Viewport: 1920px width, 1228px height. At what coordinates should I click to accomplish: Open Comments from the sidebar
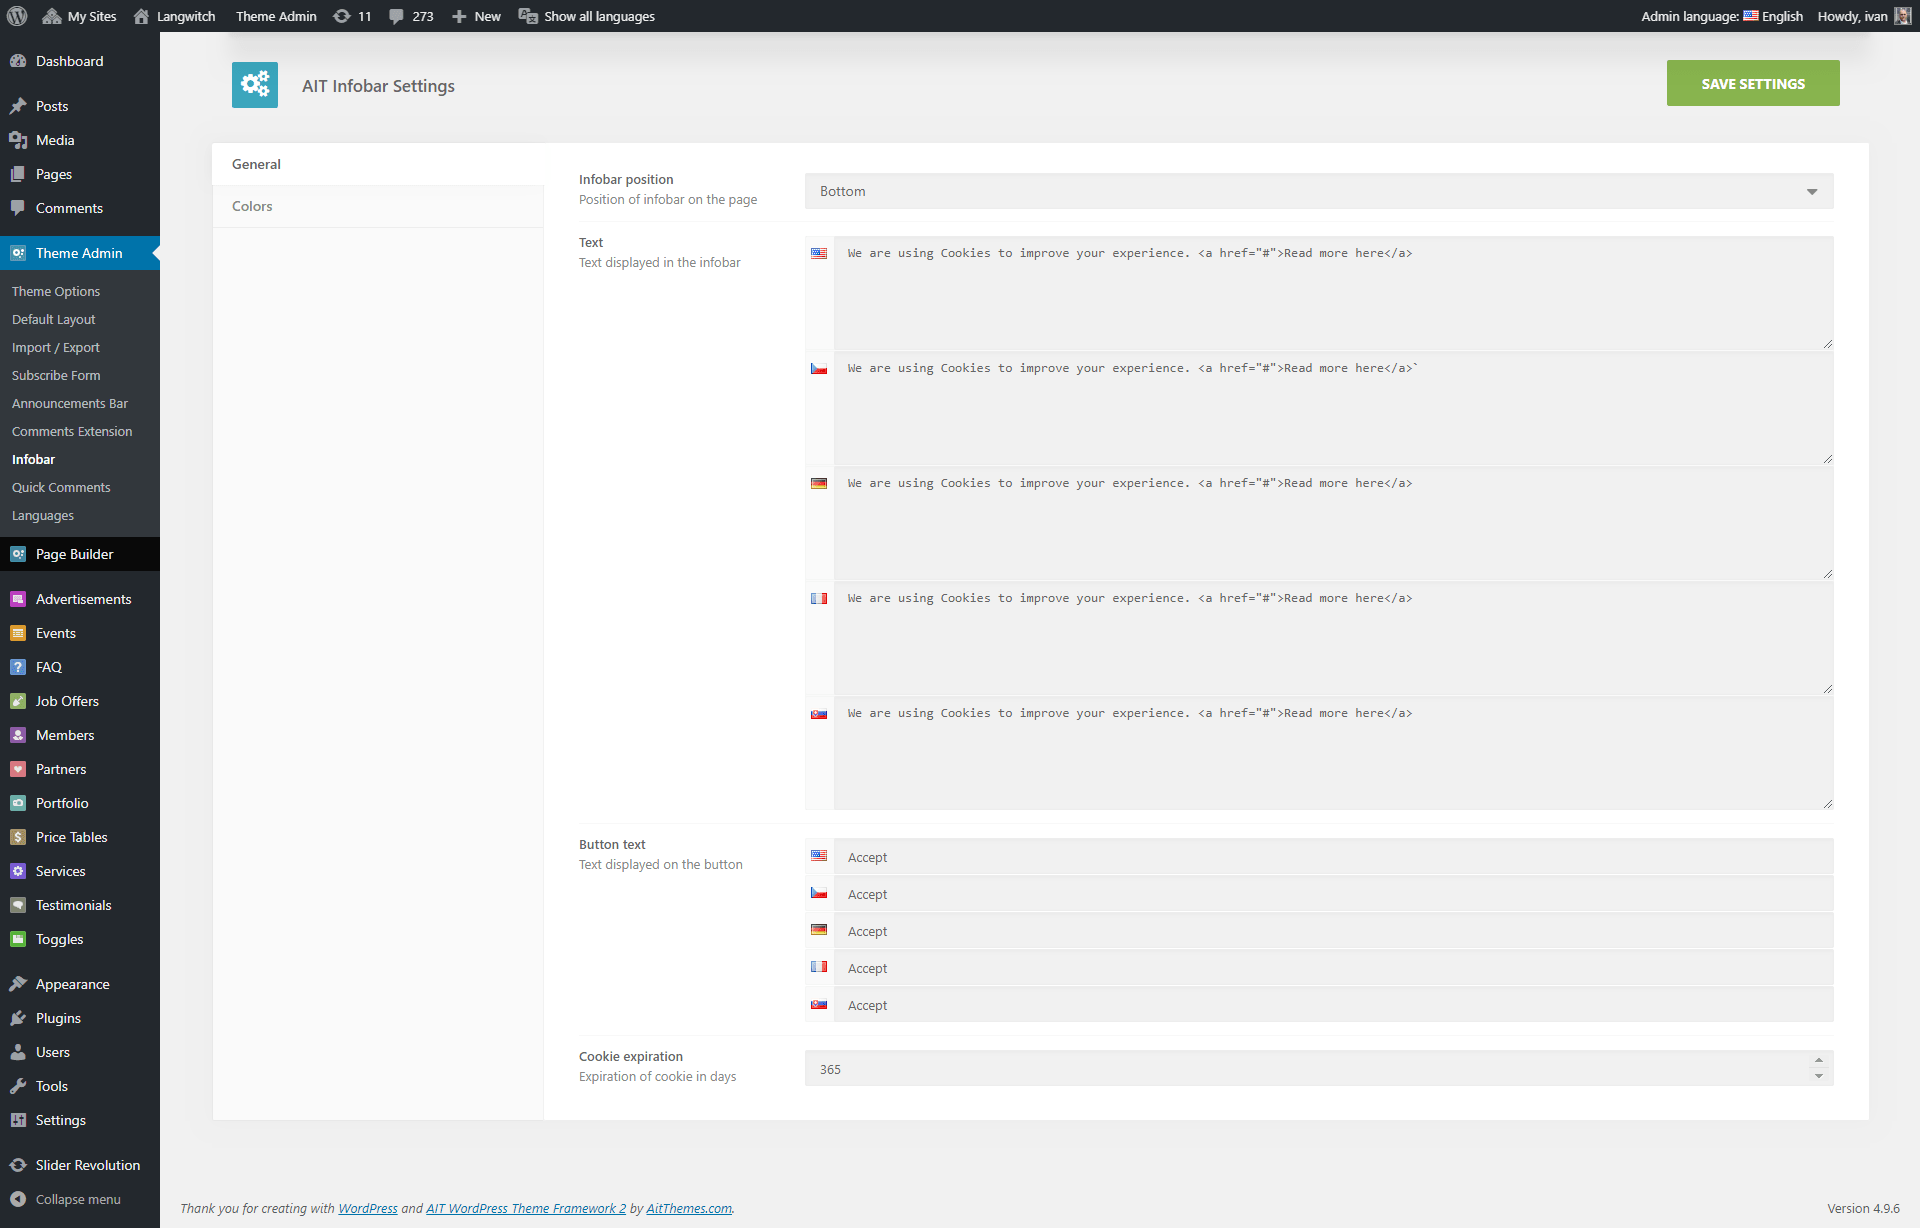point(80,208)
